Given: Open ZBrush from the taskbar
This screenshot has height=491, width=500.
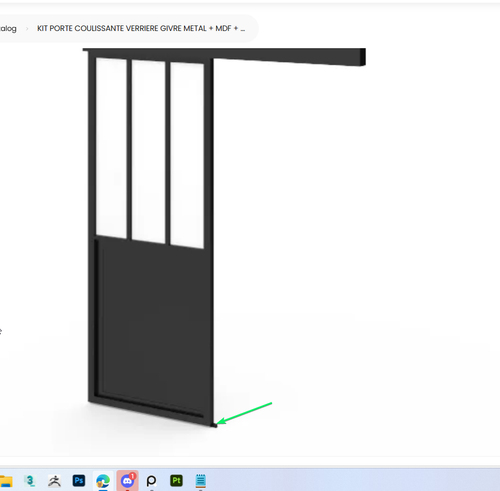Looking at the screenshot, I should (54, 481).
